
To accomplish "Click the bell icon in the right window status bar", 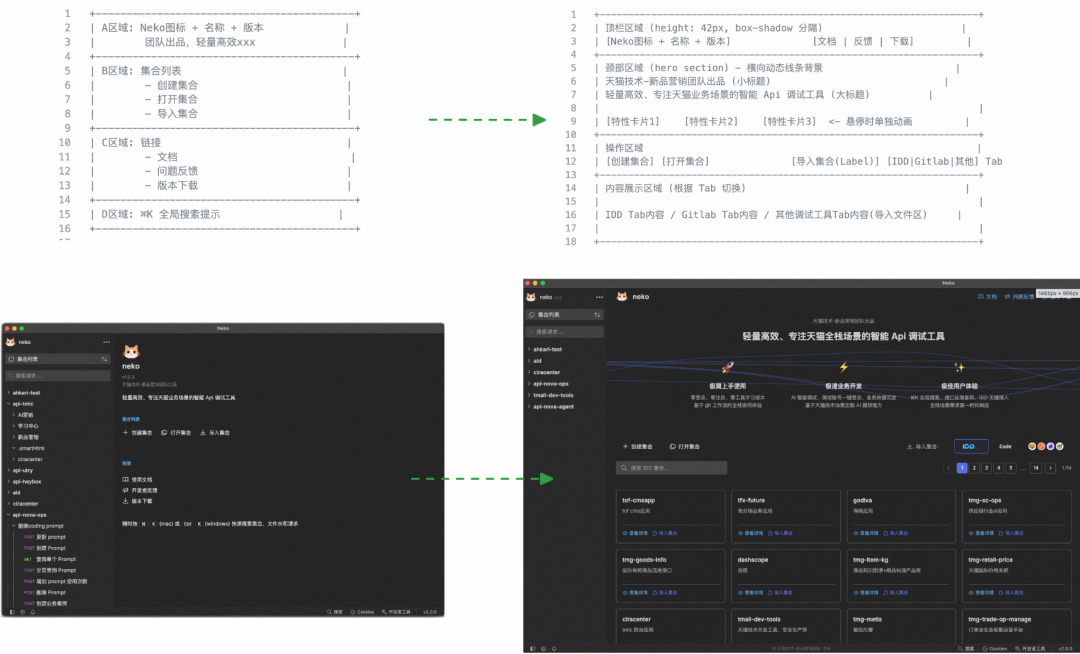I will pyautogui.click(x=554, y=648).
